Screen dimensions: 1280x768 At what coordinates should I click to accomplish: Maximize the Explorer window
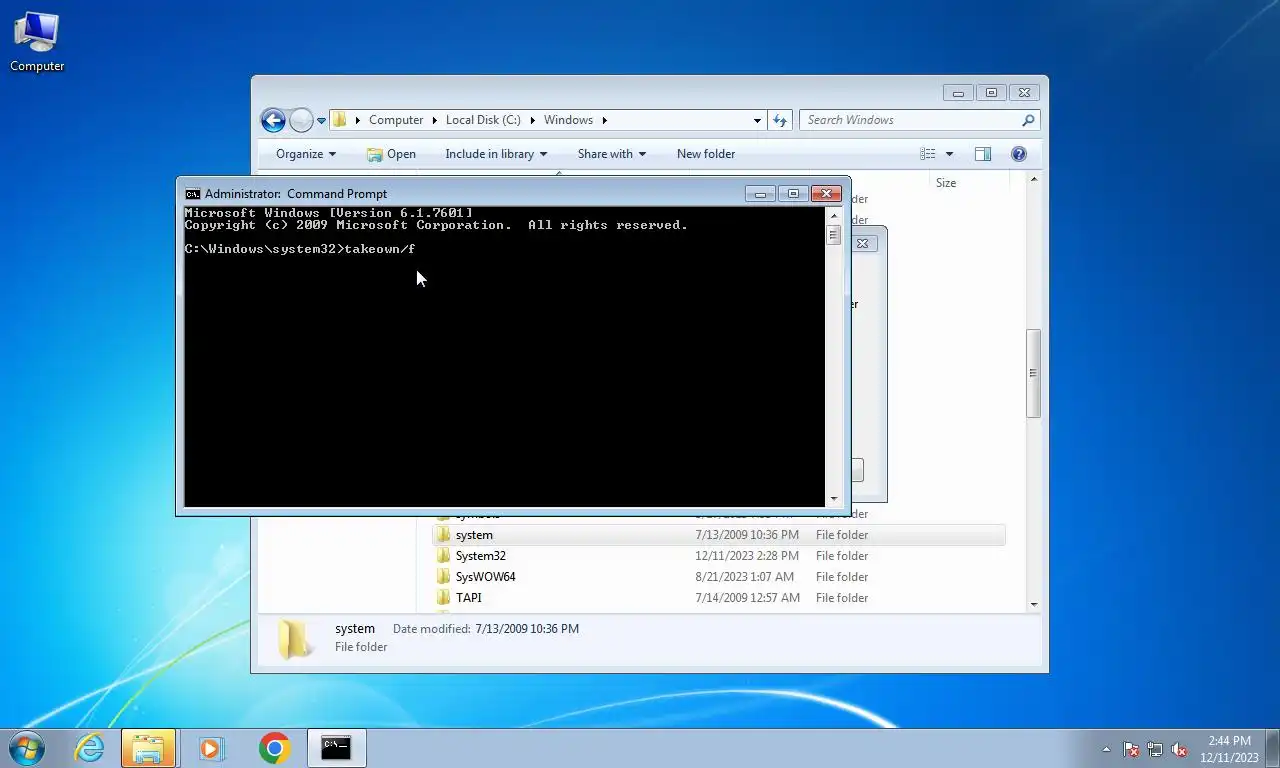(991, 93)
